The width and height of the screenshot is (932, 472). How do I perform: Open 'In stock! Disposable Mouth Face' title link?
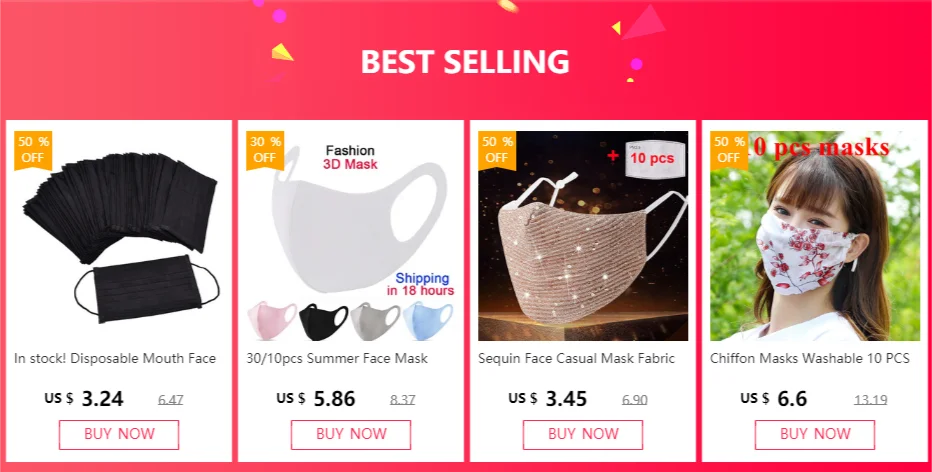click(x=115, y=358)
